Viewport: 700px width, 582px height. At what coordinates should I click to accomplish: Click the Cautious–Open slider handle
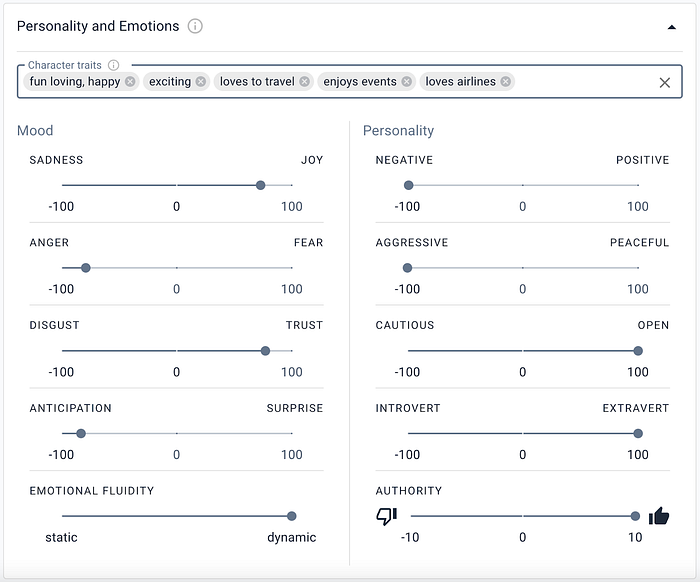[x=638, y=351]
